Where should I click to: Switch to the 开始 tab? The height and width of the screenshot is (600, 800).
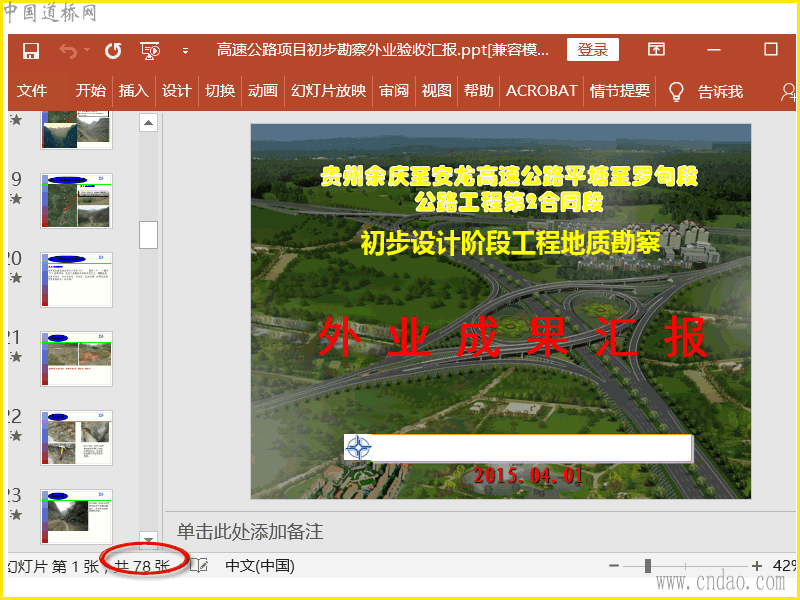90,91
